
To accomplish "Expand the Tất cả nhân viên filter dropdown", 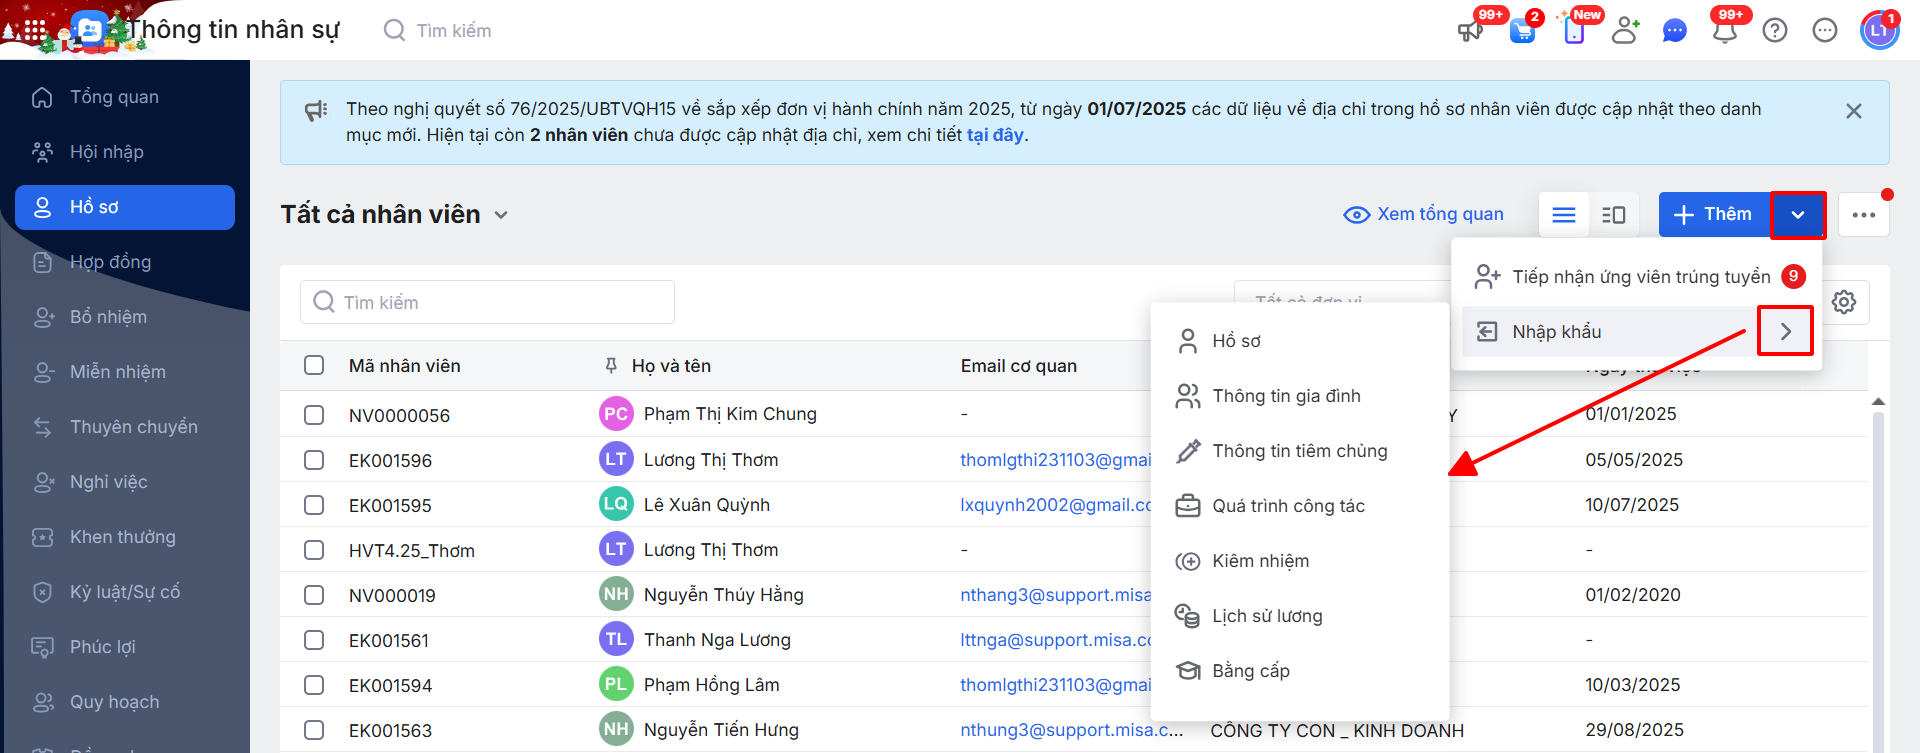I will [x=501, y=215].
